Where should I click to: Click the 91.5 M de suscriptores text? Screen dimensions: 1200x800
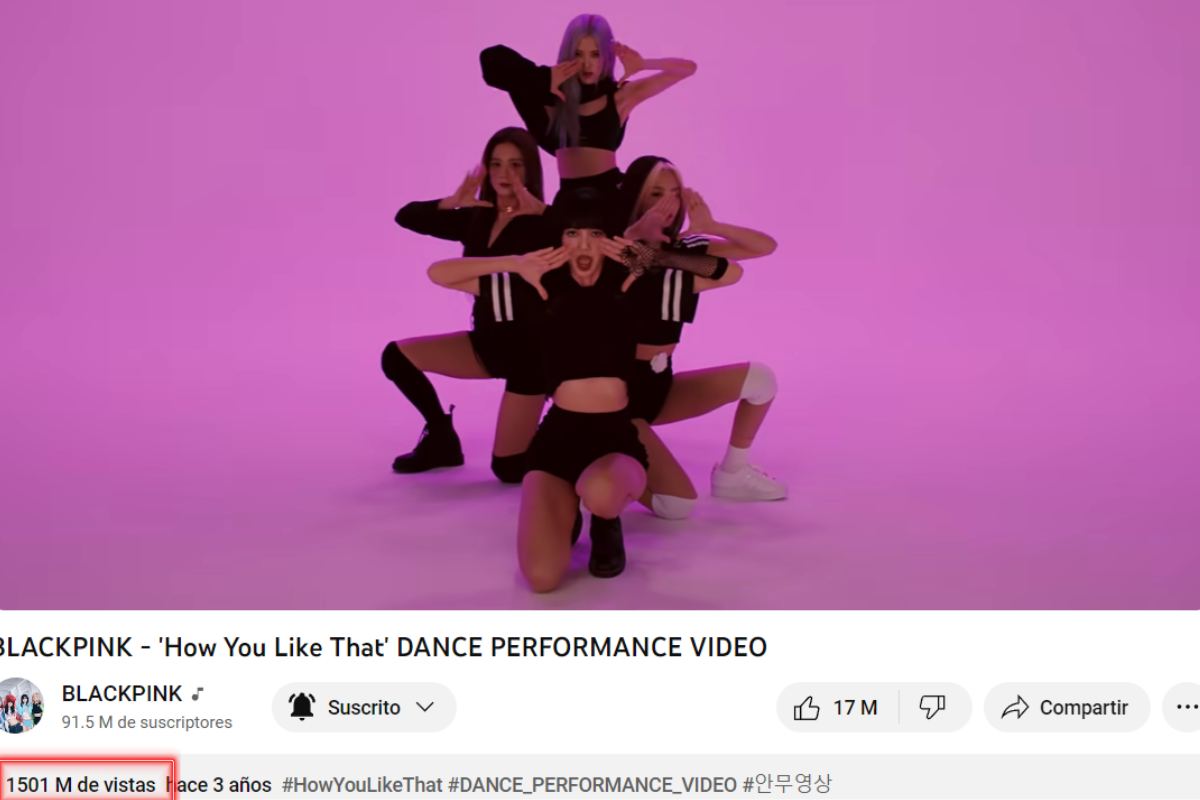[x=147, y=722]
